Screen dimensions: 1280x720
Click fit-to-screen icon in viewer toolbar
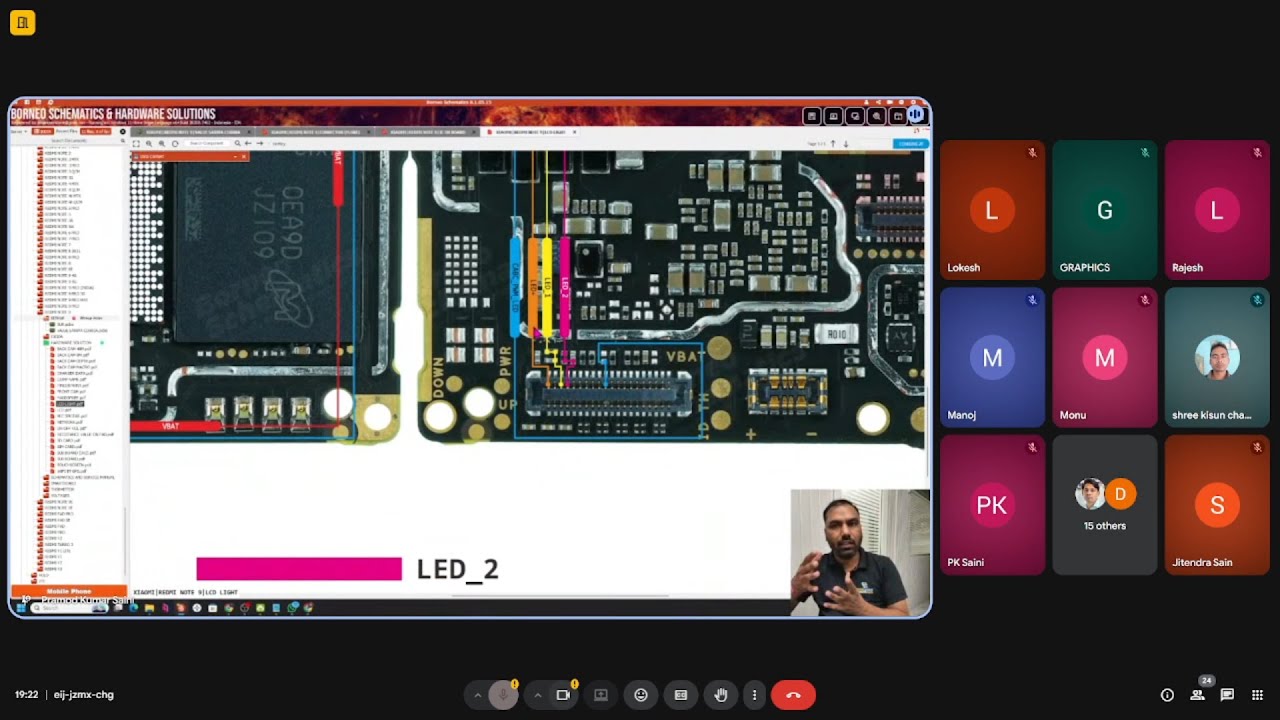coord(136,144)
